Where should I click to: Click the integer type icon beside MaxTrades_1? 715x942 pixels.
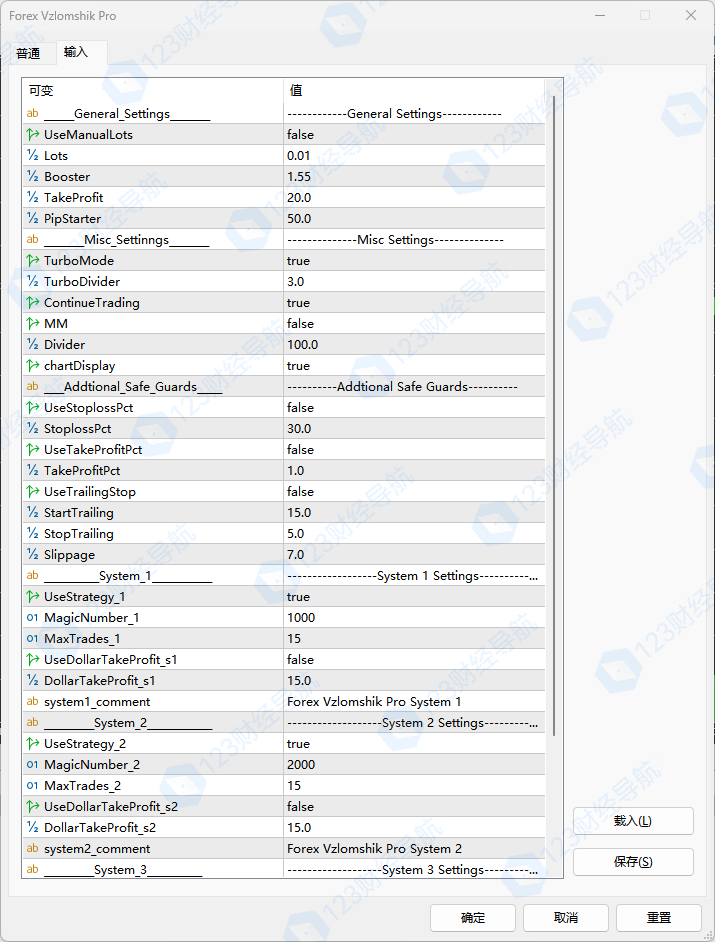(x=32, y=639)
